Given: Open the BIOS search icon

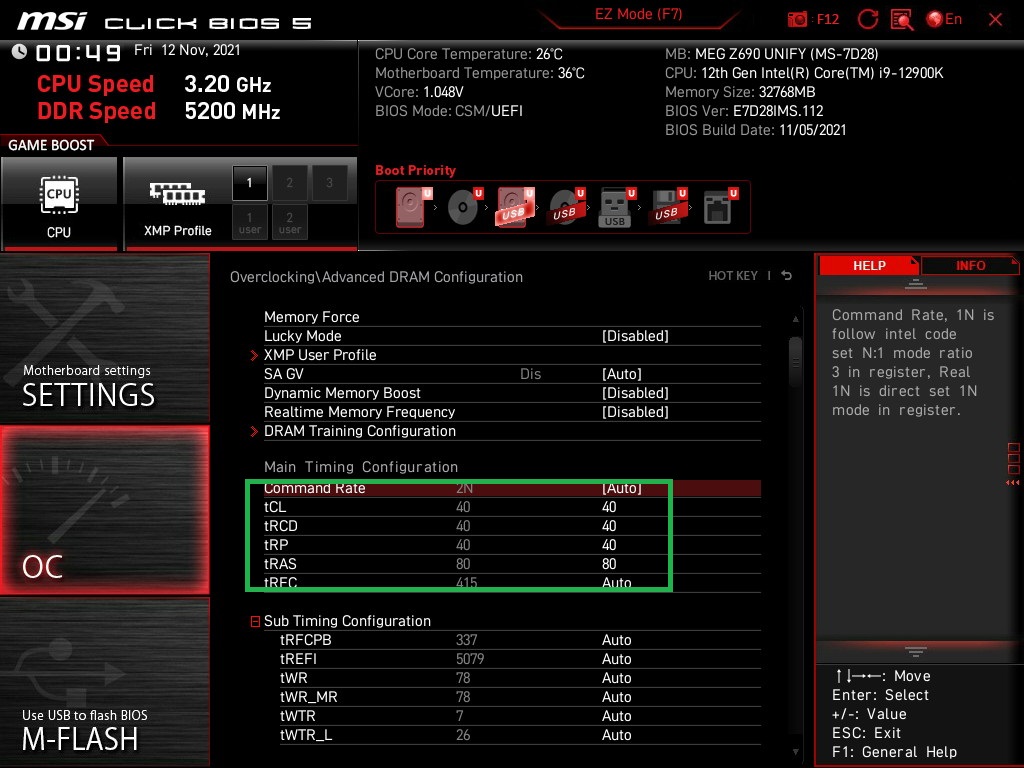Looking at the screenshot, I should 902,20.
